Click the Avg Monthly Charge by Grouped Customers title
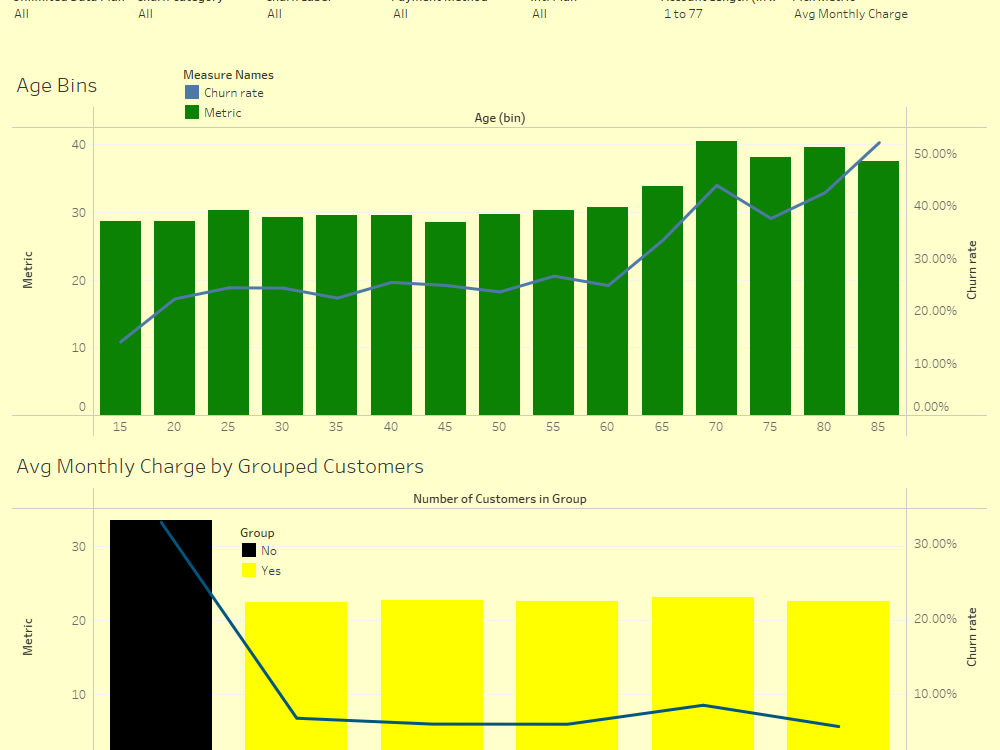Image resolution: width=1000 pixels, height=750 pixels. (221, 466)
